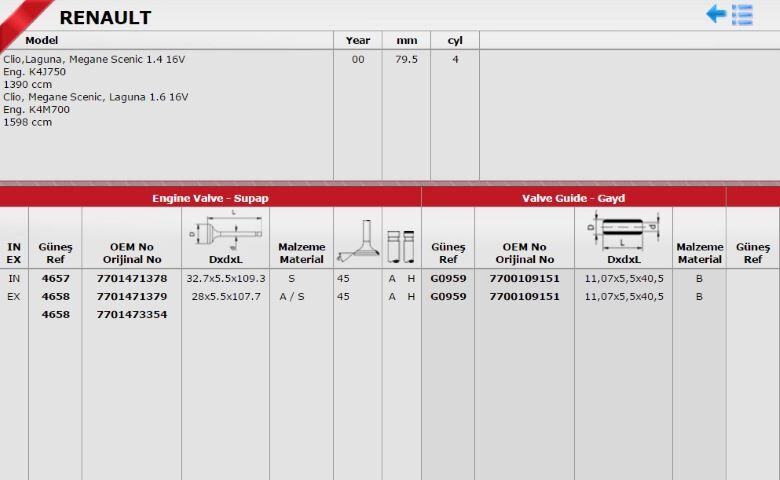Click the mm column header

[406, 41]
